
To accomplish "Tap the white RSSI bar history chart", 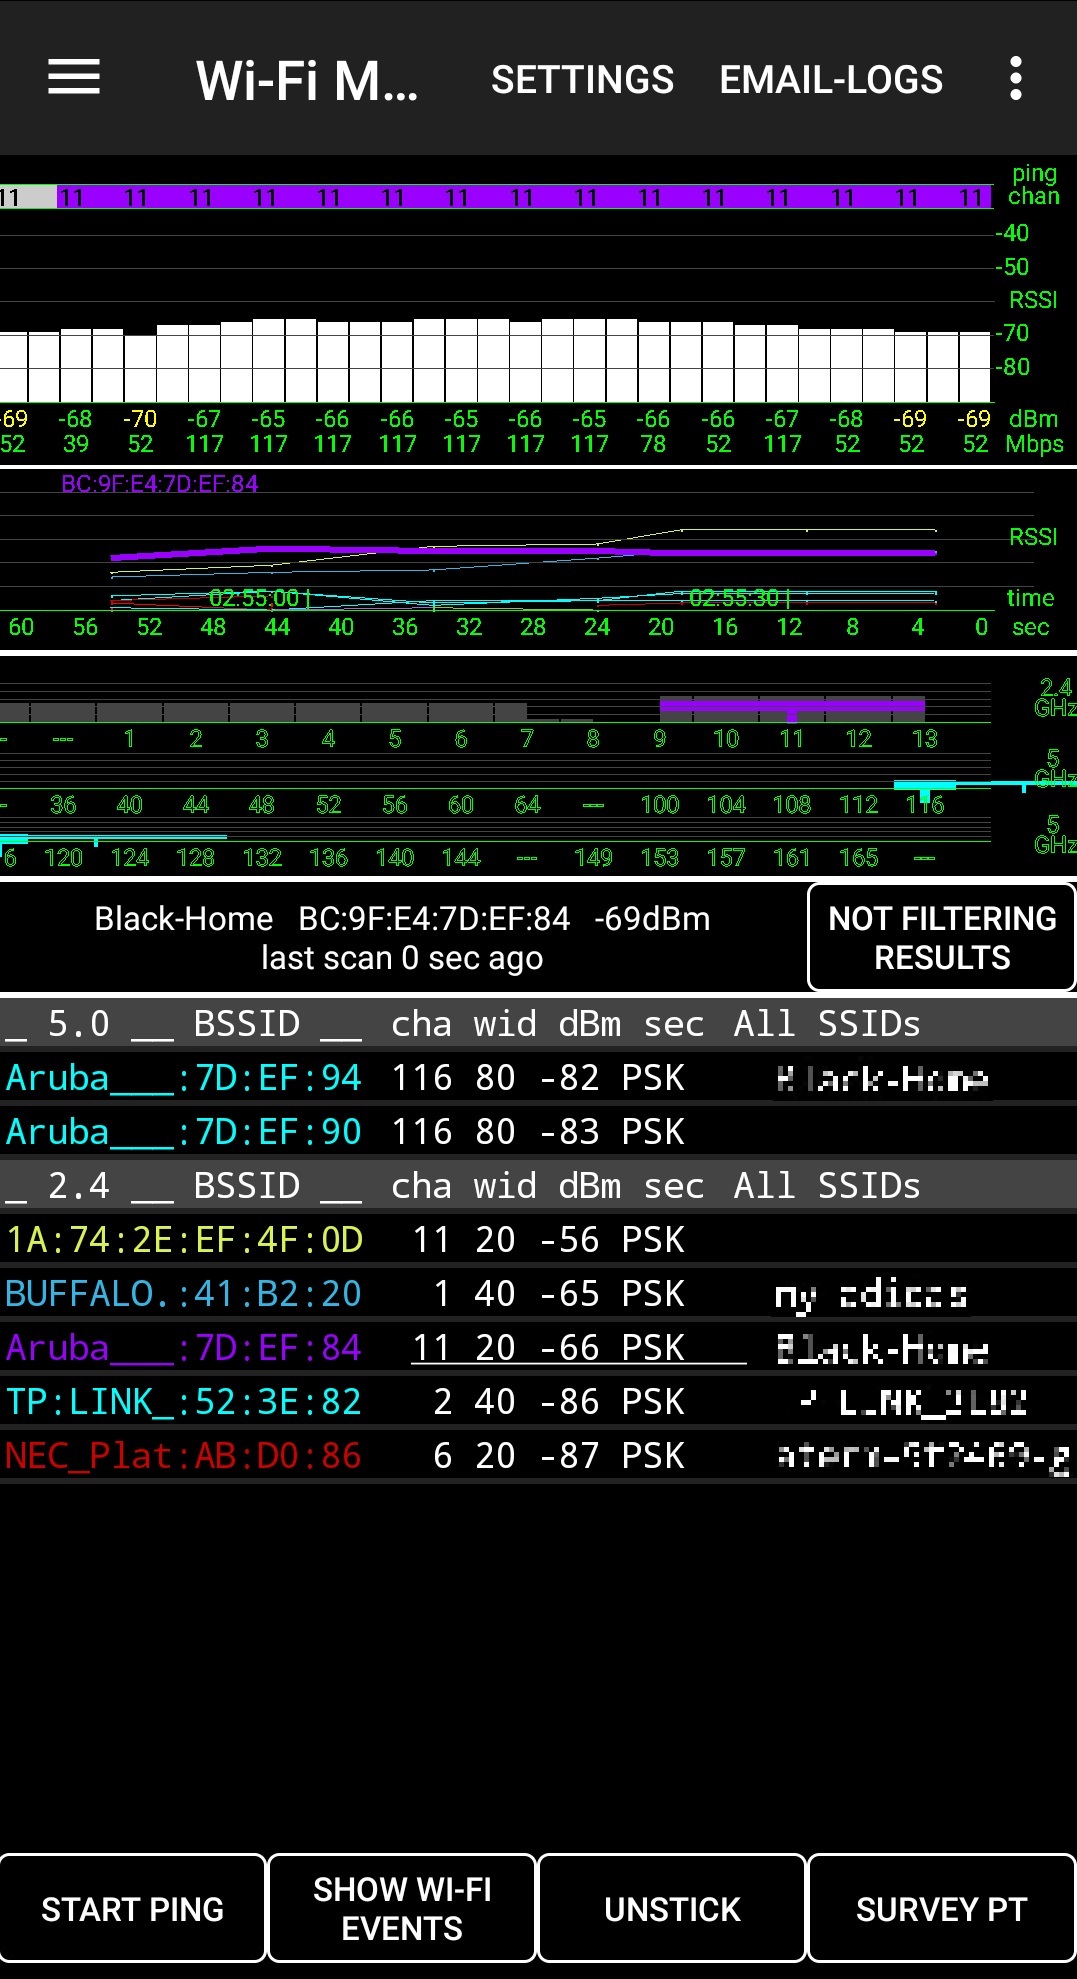I will (x=495, y=361).
